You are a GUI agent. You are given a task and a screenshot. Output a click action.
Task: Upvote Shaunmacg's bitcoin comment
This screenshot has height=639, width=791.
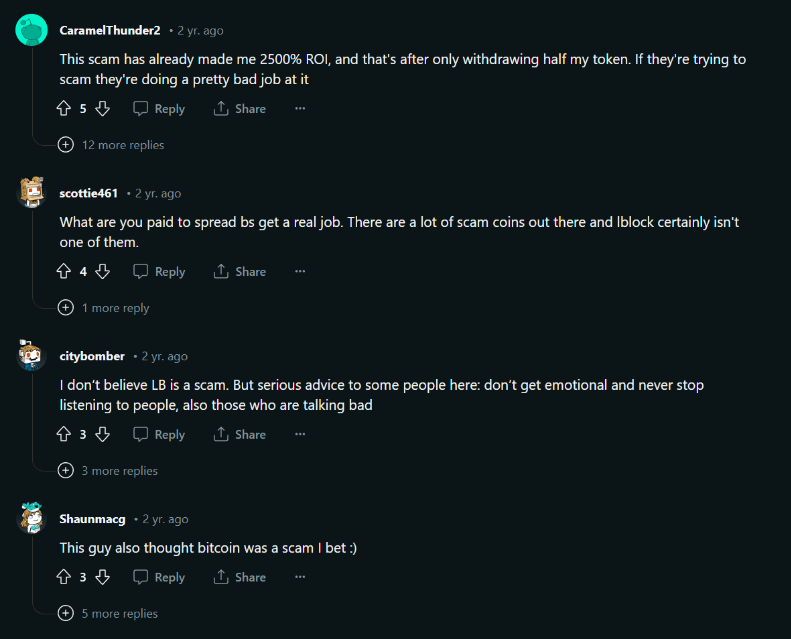pyautogui.click(x=65, y=577)
